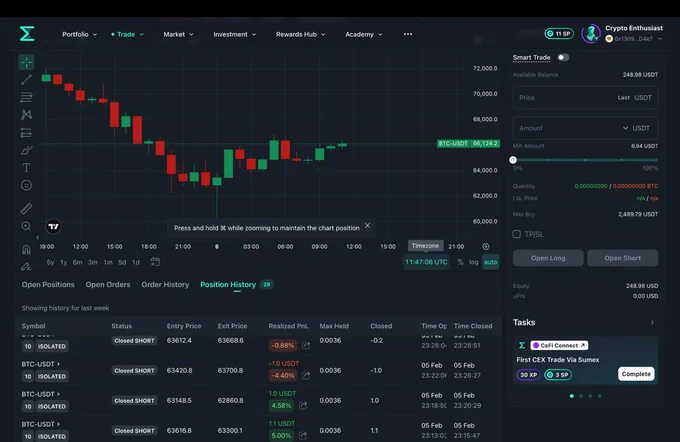This screenshot has height=442, width=680.
Task: Expand the Trade menu
Action: tap(128, 34)
